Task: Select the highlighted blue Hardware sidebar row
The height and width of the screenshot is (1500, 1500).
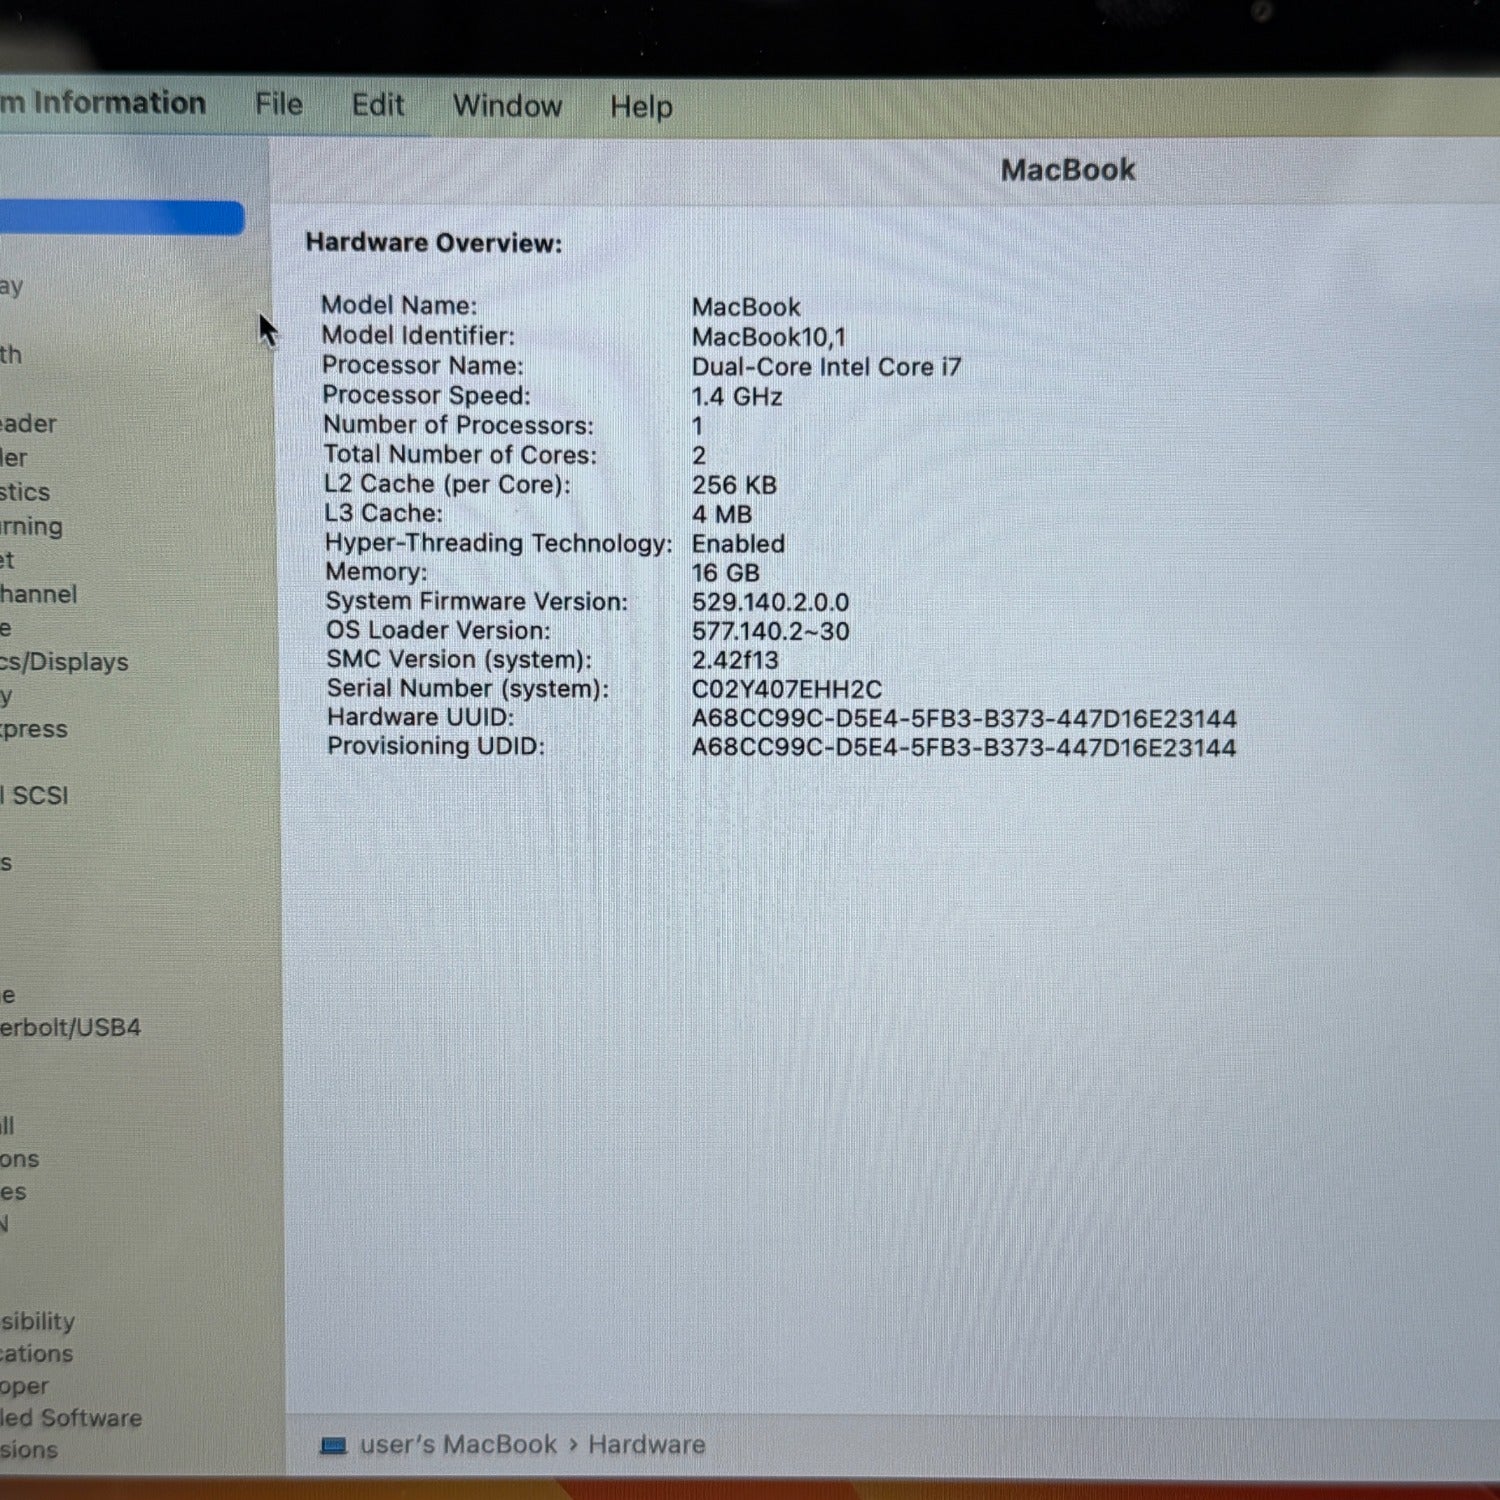Action: point(120,218)
